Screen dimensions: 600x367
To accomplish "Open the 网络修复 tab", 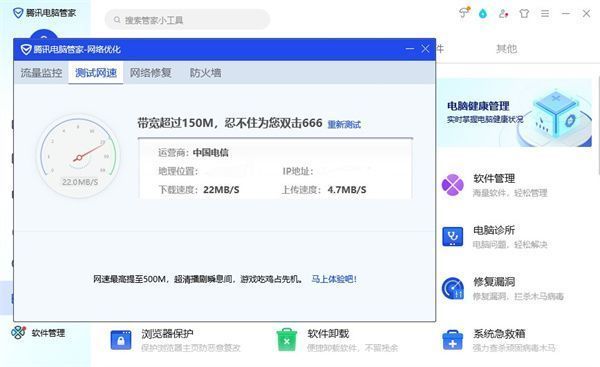I will point(150,73).
